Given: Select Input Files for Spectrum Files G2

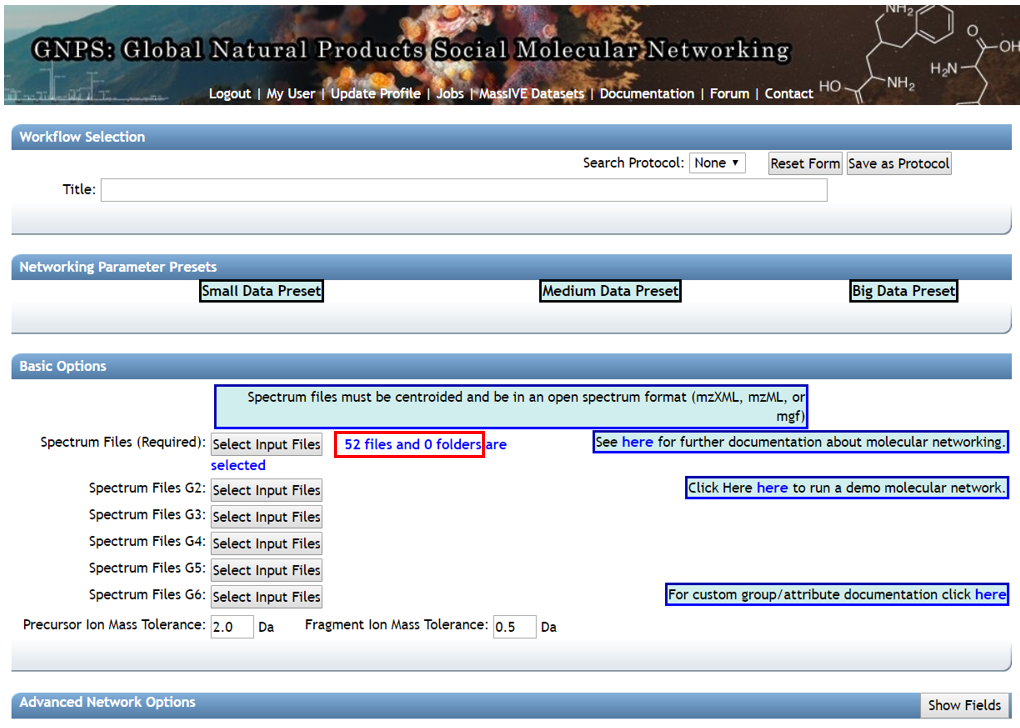Looking at the screenshot, I should pyautogui.click(x=267, y=490).
